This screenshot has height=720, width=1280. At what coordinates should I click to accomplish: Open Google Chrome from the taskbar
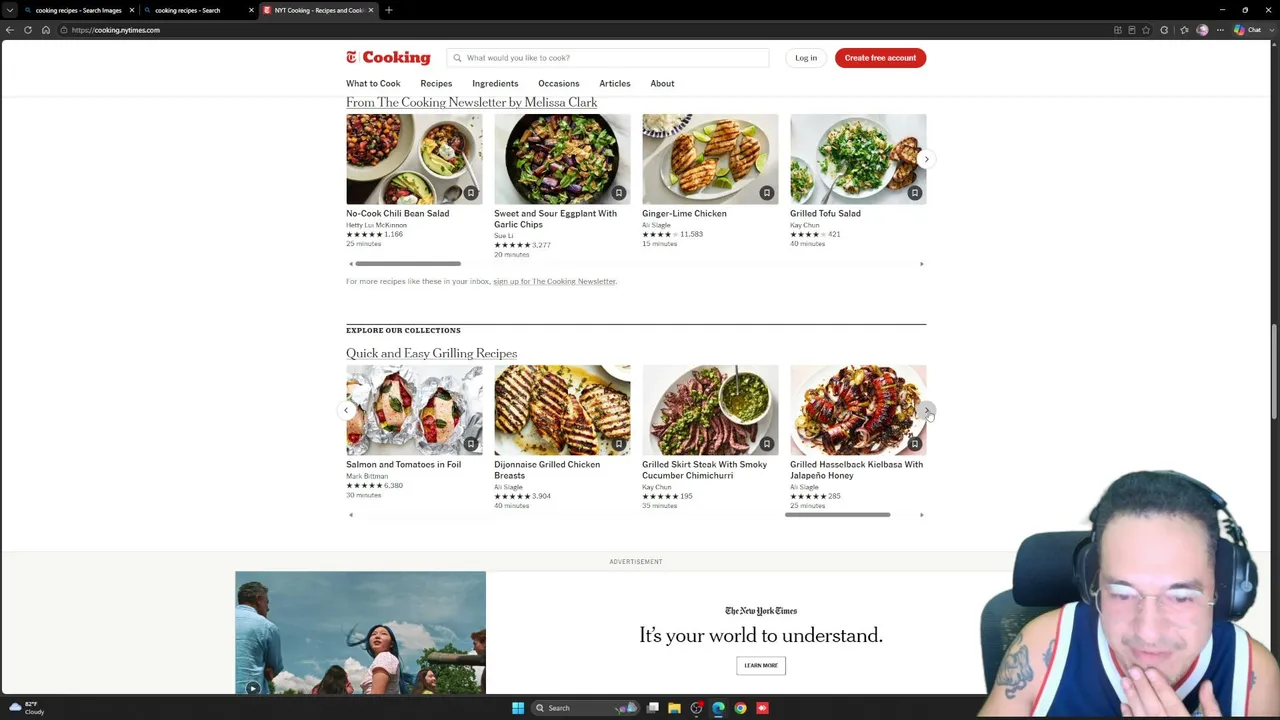click(x=740, y=708)
